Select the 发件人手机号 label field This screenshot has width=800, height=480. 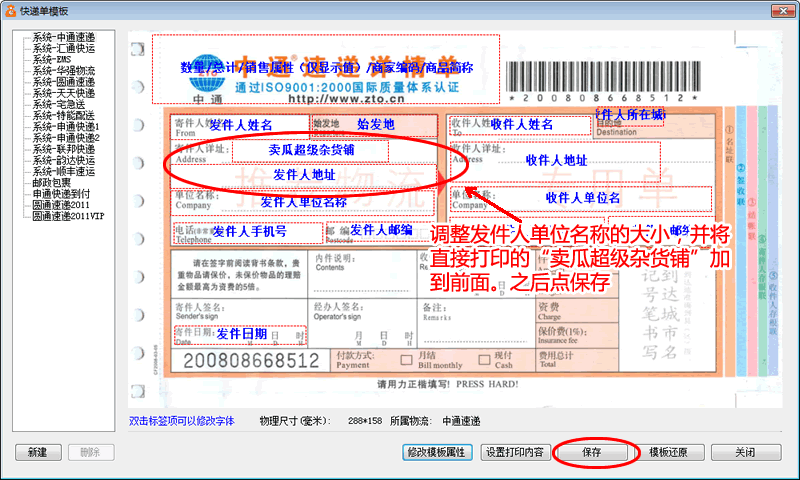click(249, 232)
